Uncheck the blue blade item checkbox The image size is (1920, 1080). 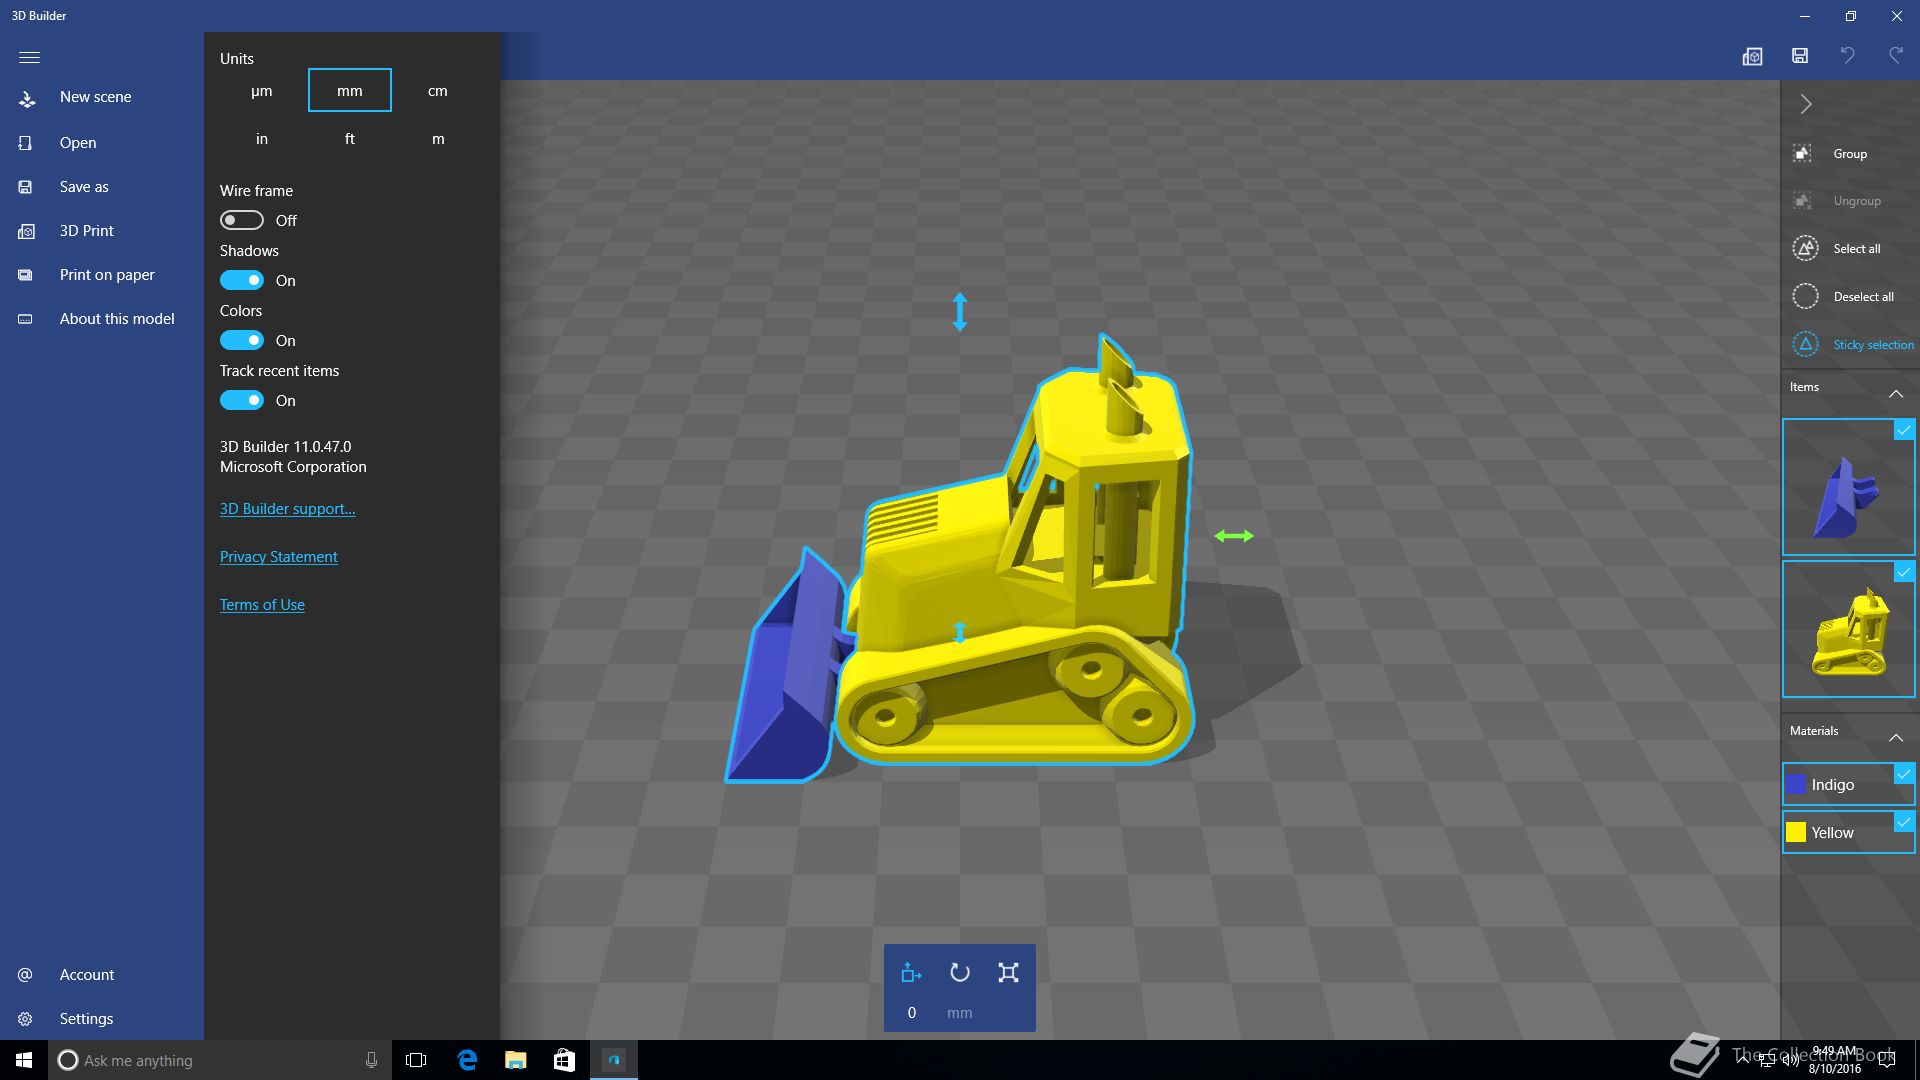1904,430
